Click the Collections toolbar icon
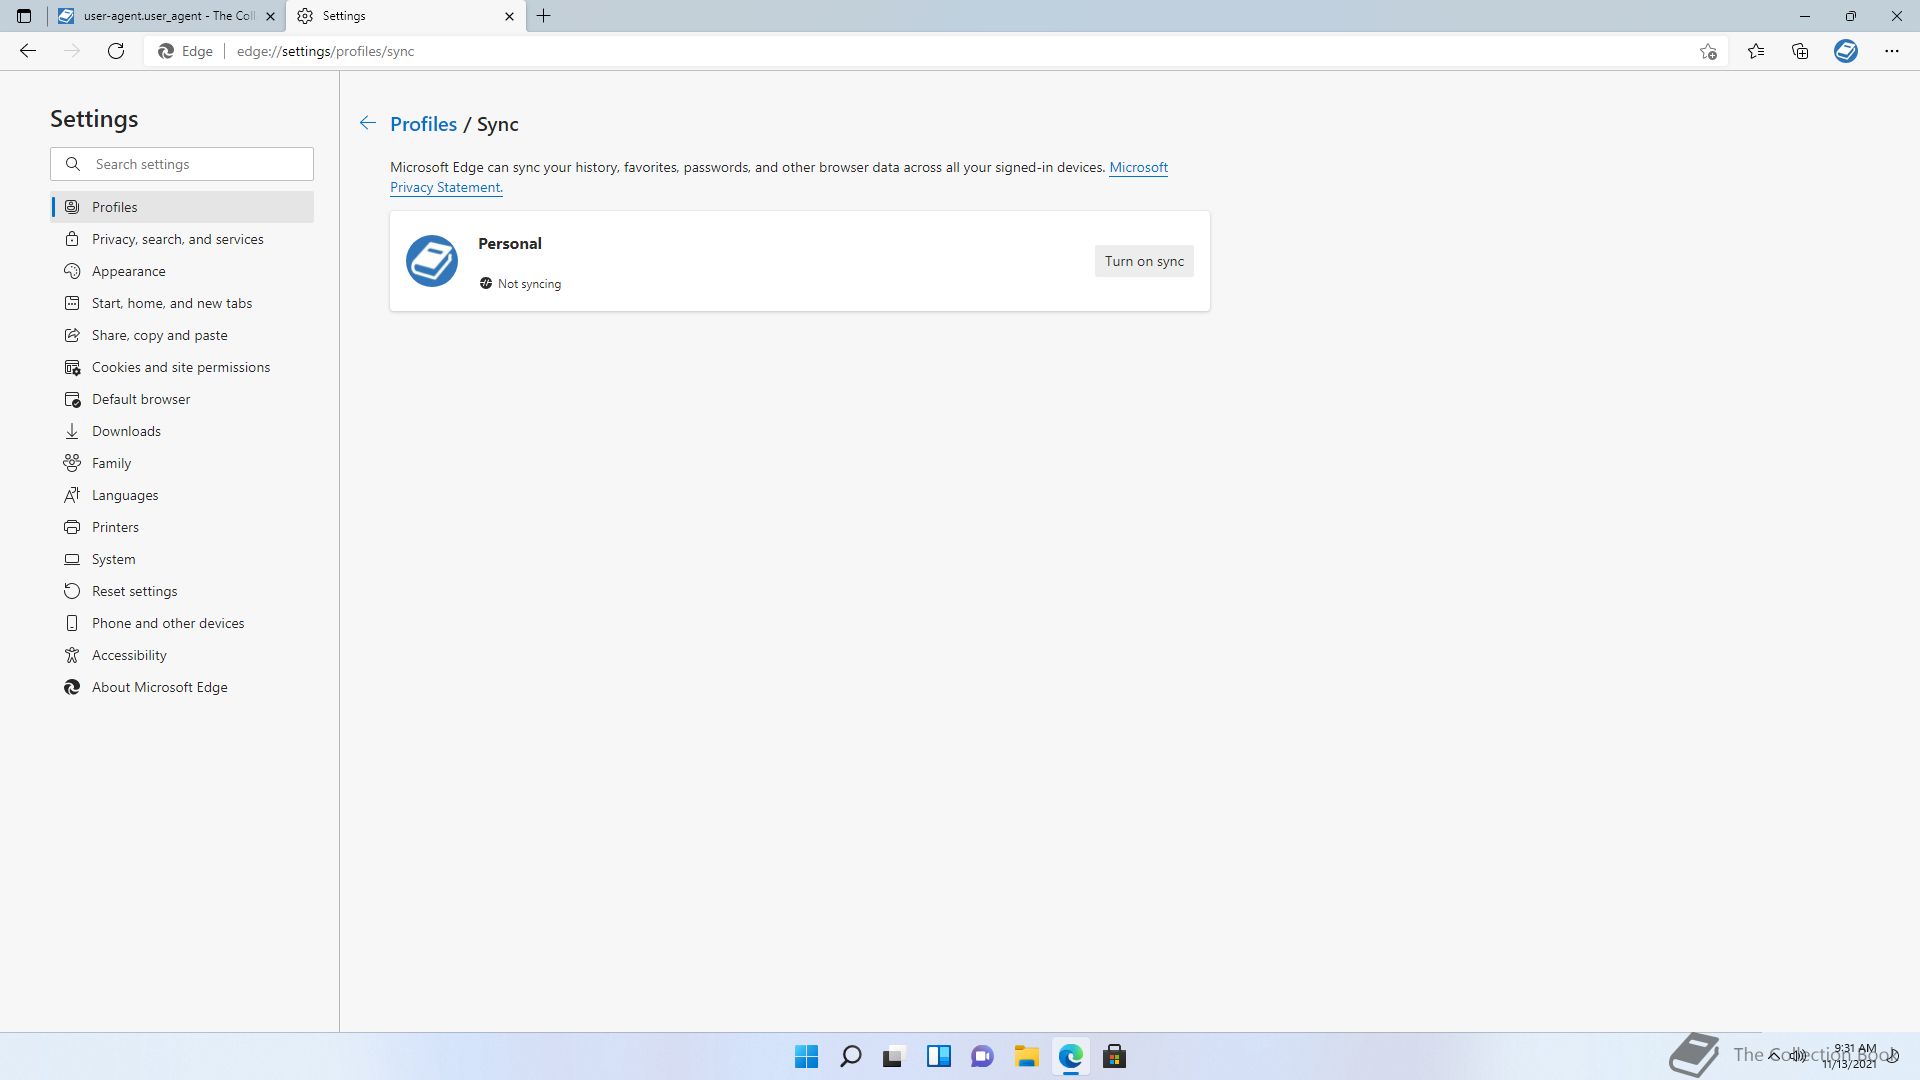 click(x=1800, y=51)
